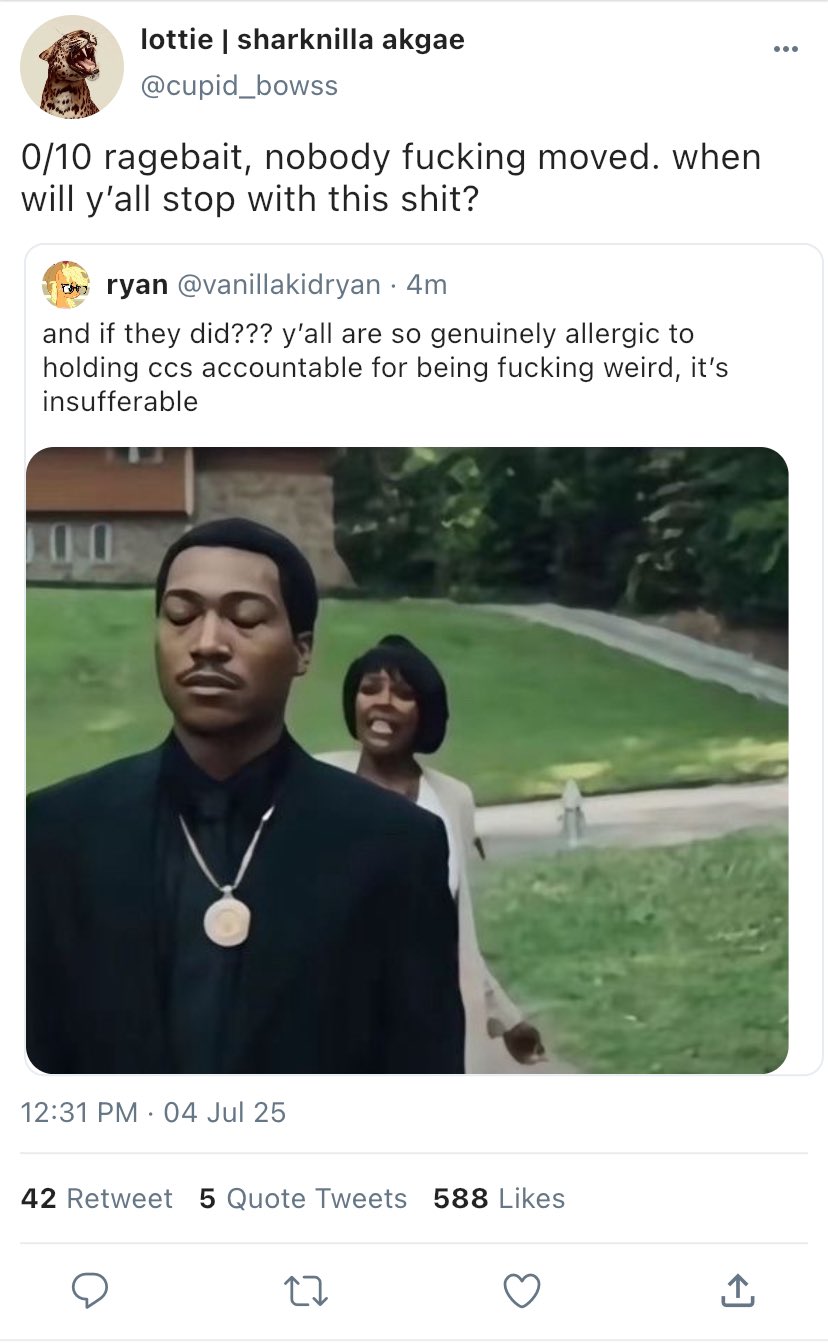The height and width of the screenshot is (1343, 828).
Task: Like the tweet with heart icon
Action: (x=521, y=1291)
